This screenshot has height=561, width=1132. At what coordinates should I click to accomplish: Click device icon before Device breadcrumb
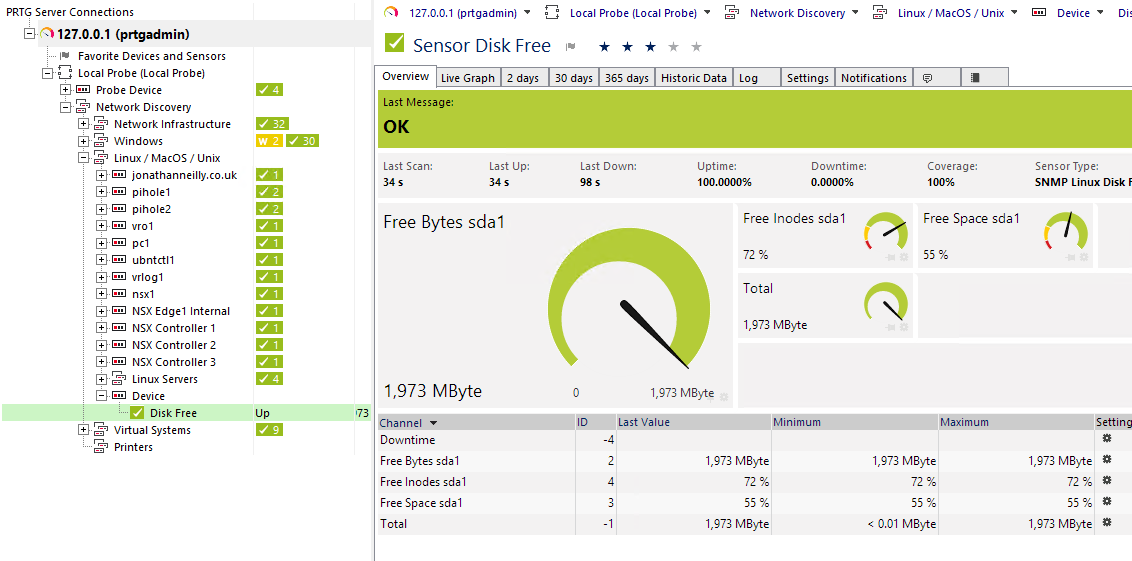[1040, 12]
